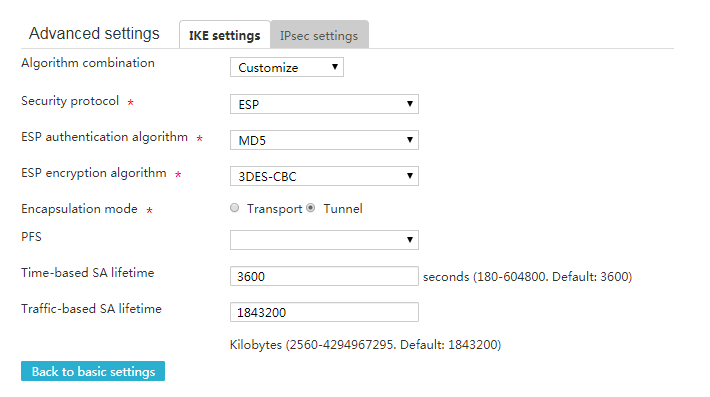Click the arrow icon on the PFS dropdown
The height and width of the screenshot is (397, 710).
tap(410, 239)
